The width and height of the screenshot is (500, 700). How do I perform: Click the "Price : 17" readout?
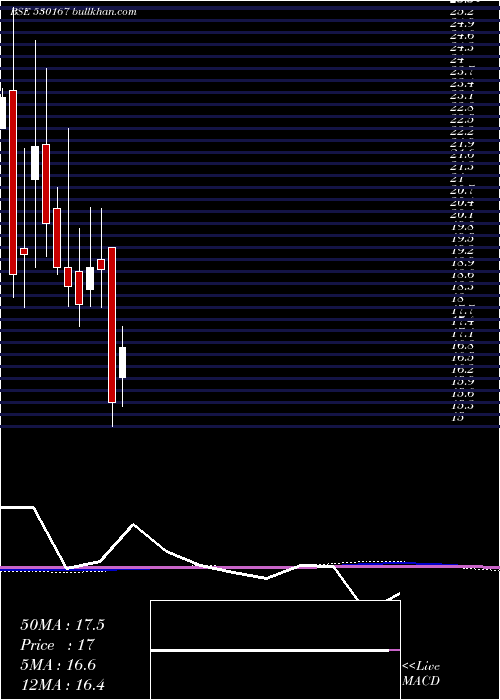click(58, 645)
